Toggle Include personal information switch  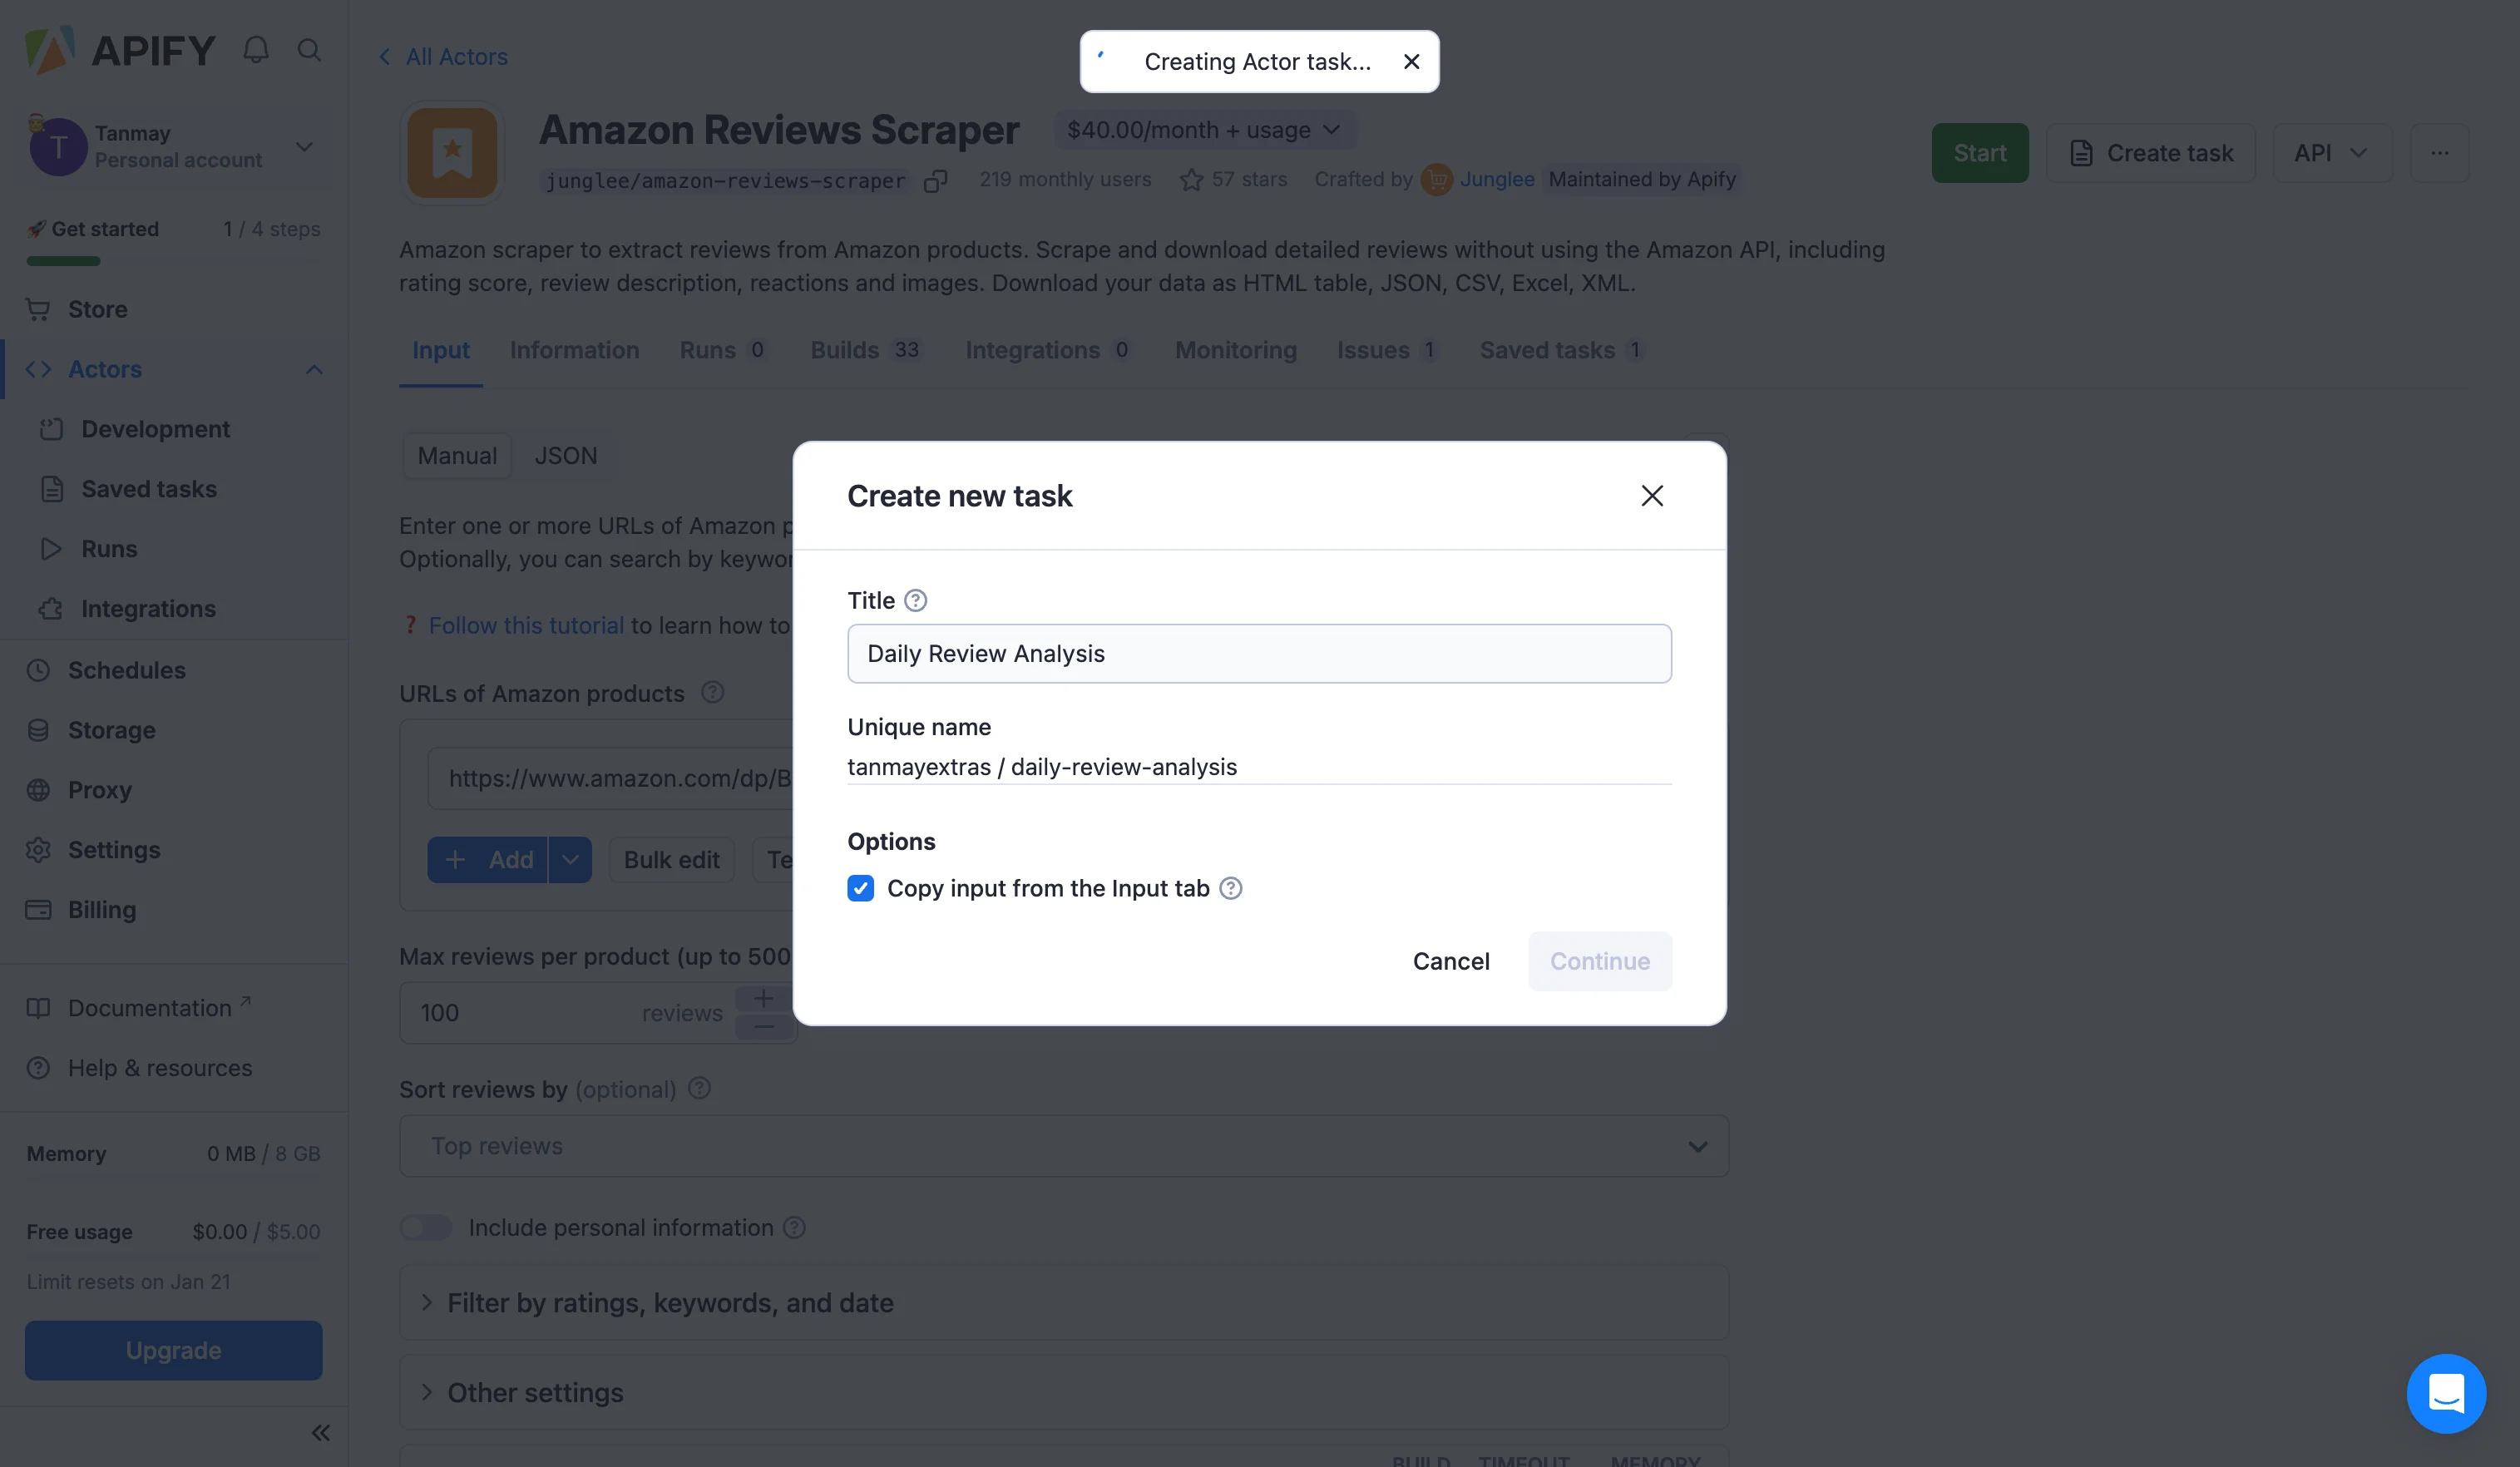pos(426,1227)
